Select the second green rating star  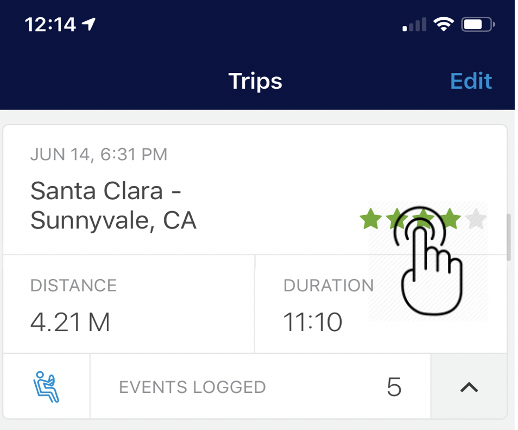point(397,219)
